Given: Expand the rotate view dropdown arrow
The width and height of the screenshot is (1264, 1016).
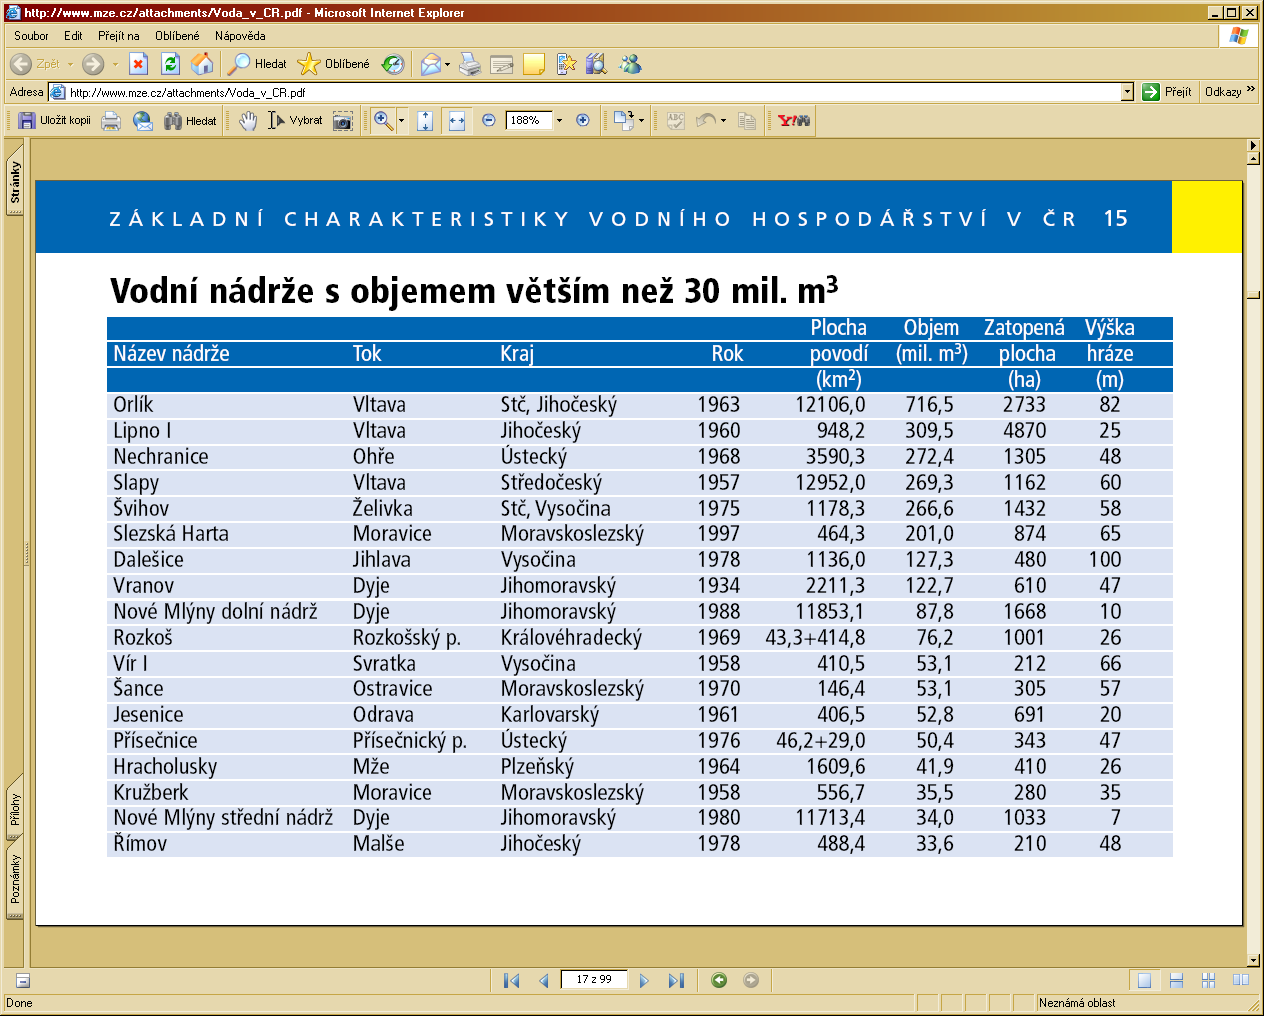Looking at the screenshot, I should pos(641,121).
